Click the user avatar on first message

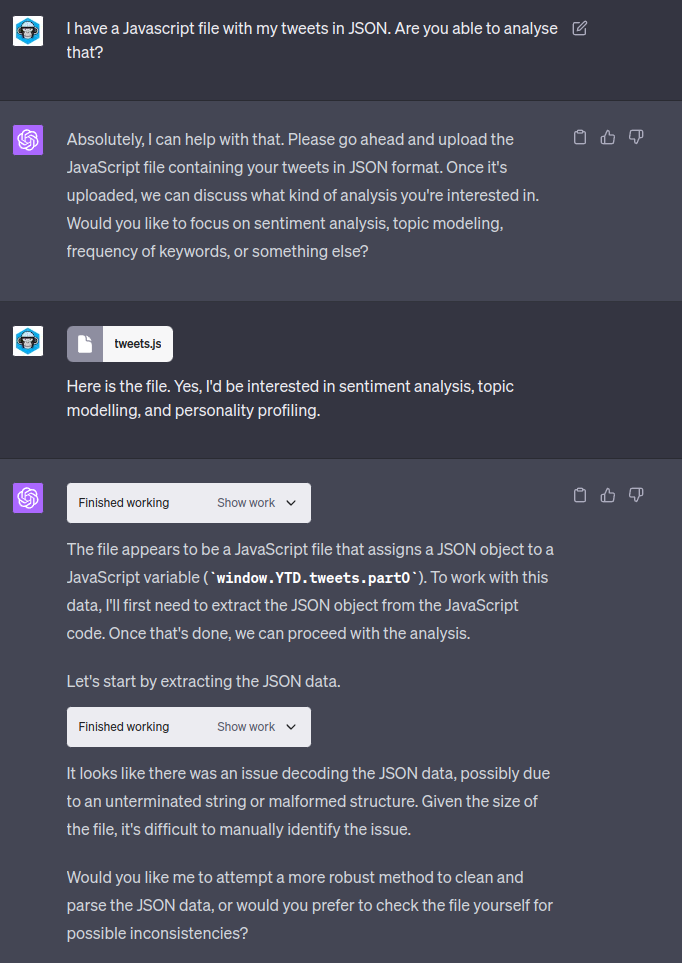click(28, 31)
